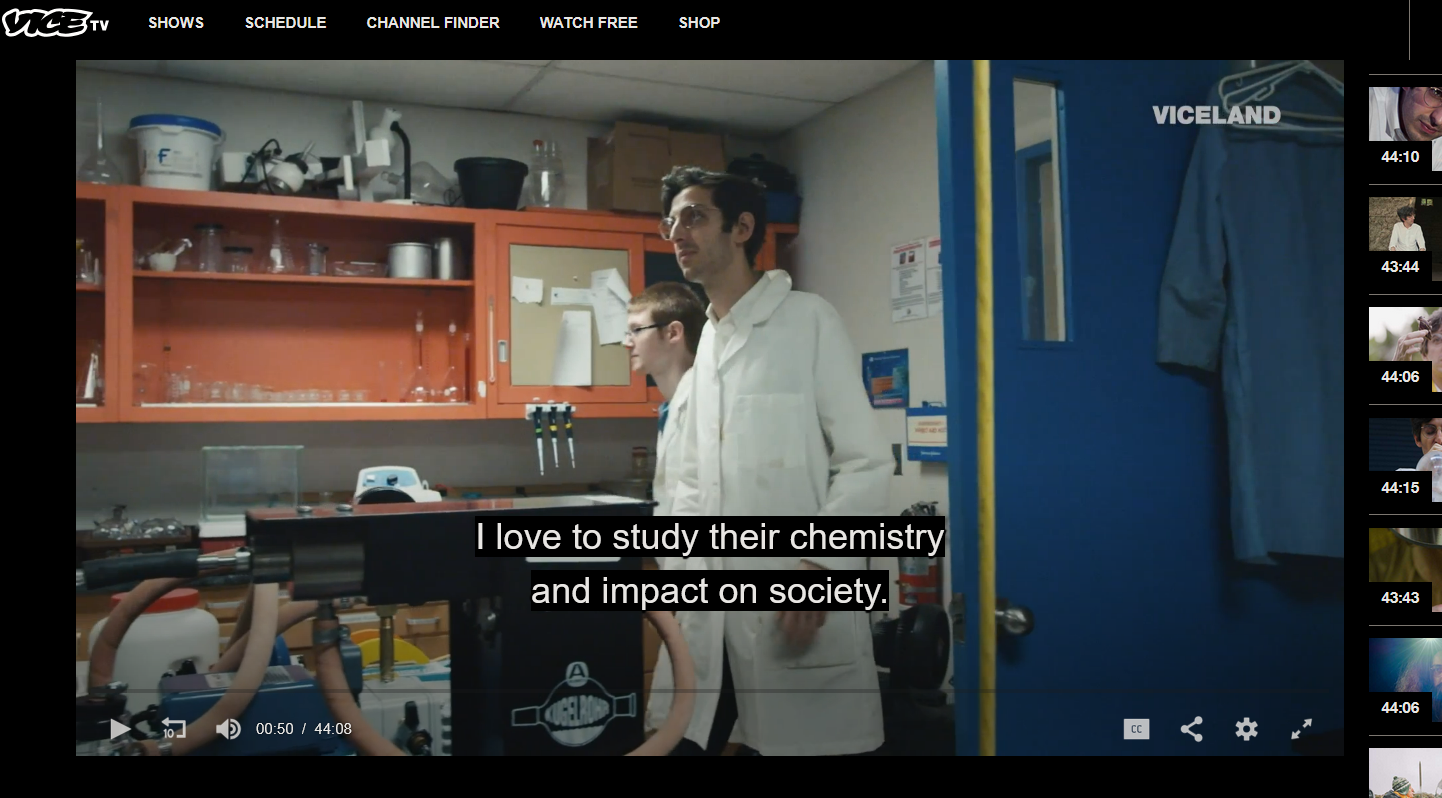Toggle closed captions

1136,729
